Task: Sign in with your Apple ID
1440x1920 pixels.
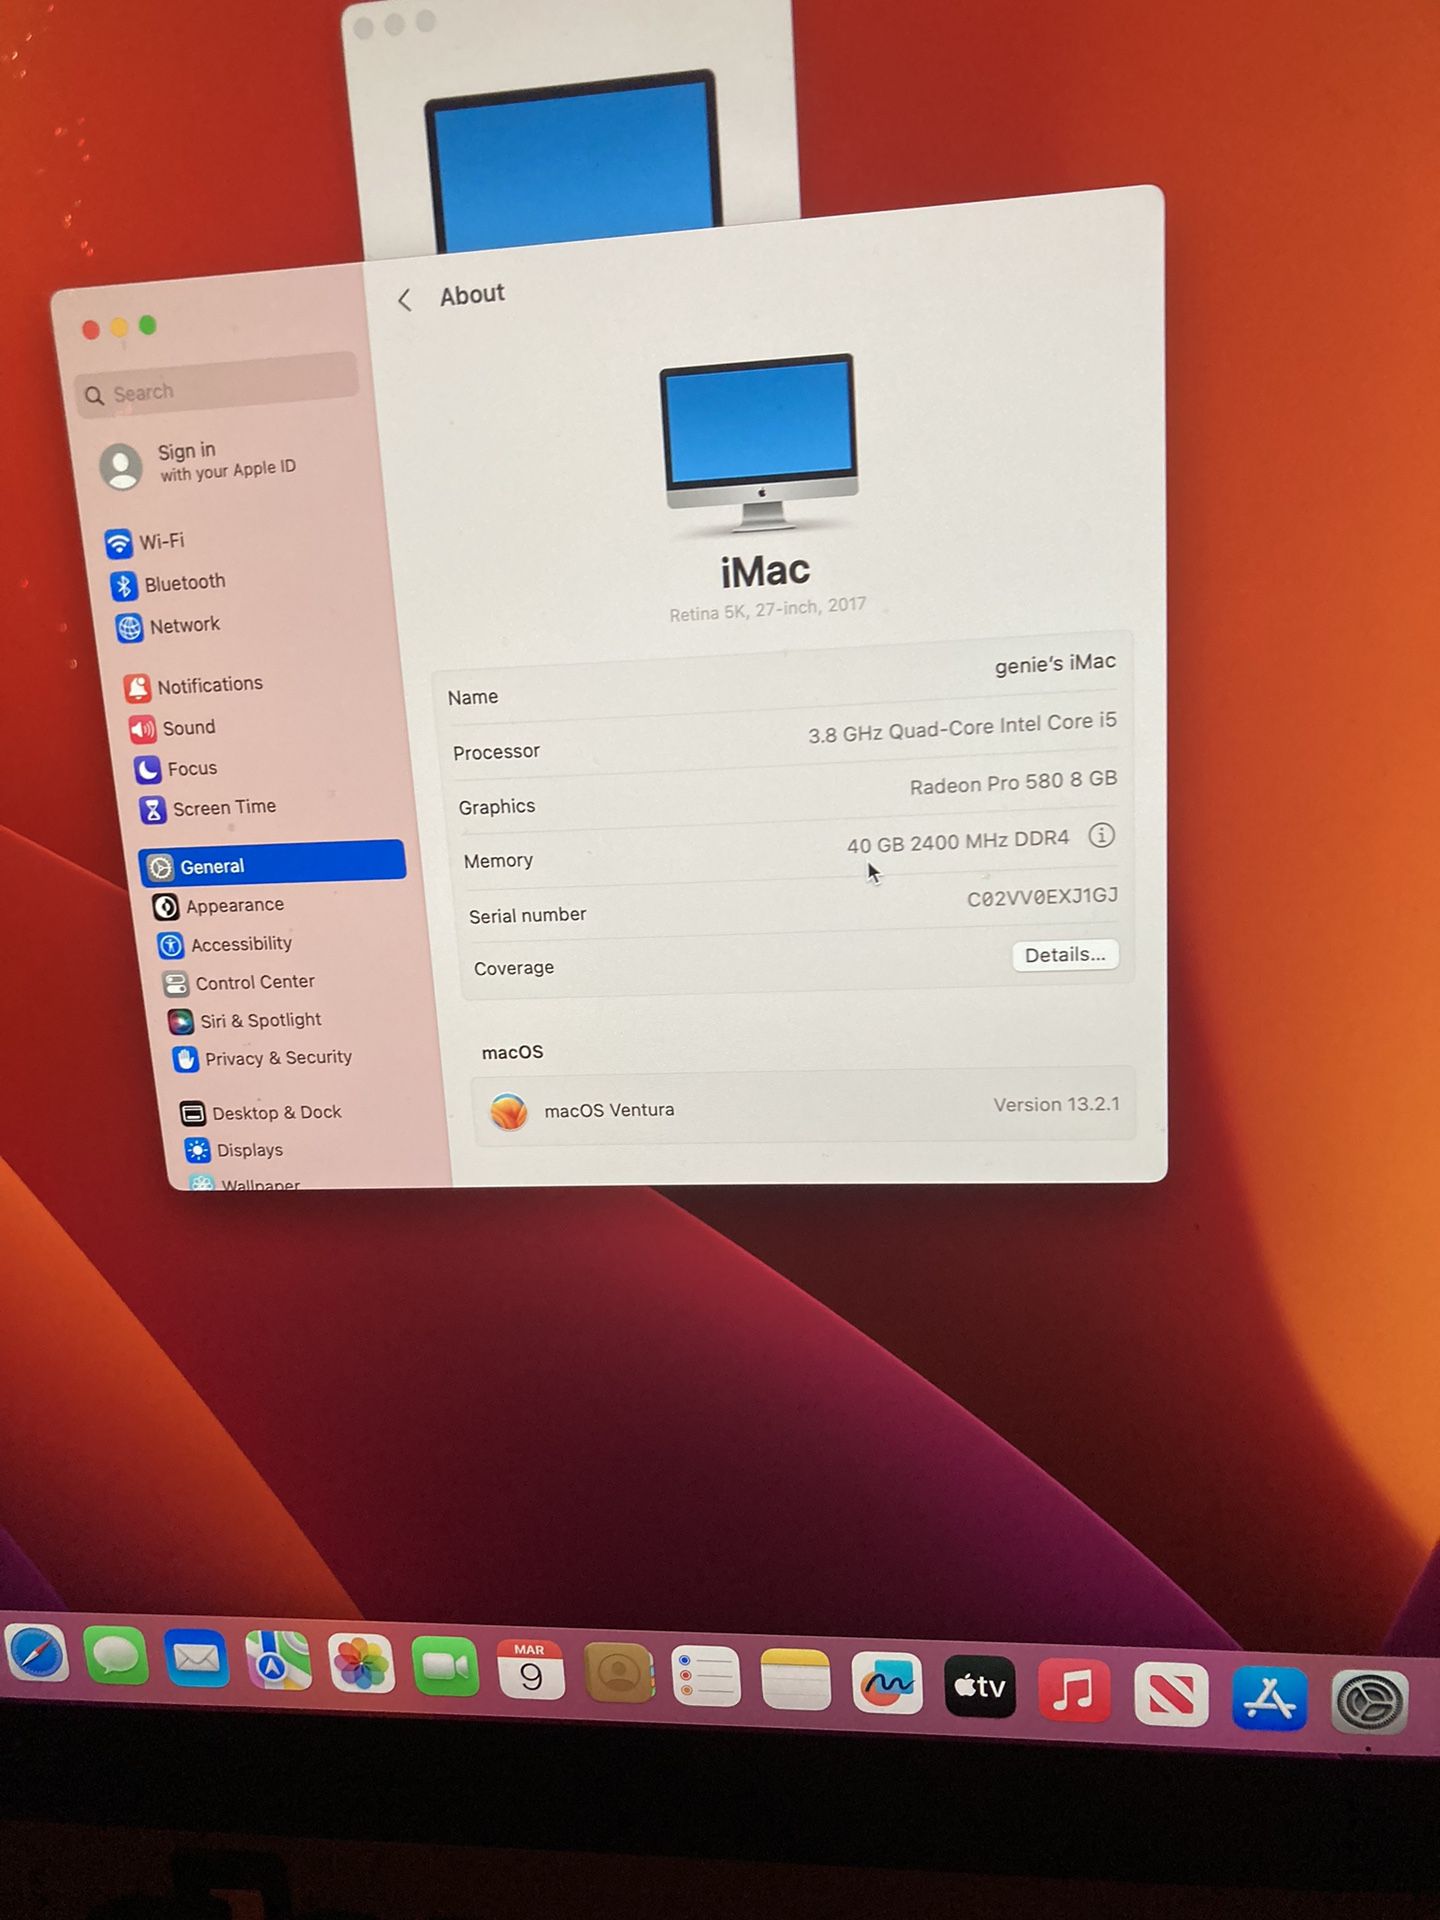Action: coord(226,461)
